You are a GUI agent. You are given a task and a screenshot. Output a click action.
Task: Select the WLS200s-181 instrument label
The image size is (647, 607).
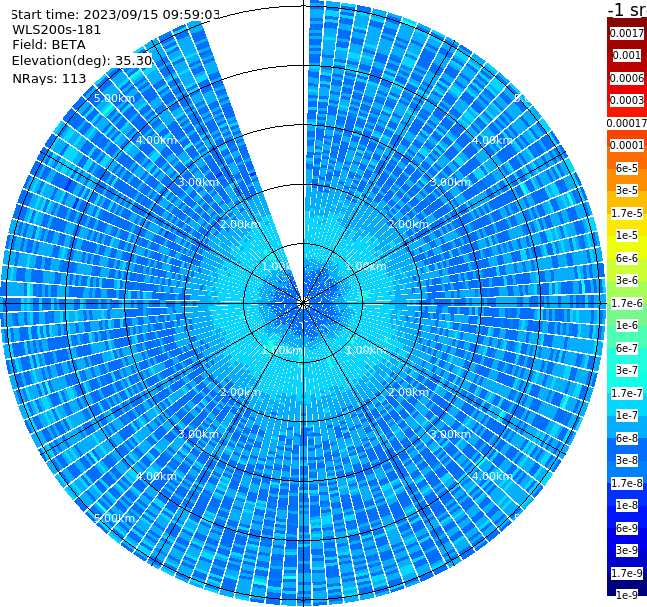(x=57, y=30)
